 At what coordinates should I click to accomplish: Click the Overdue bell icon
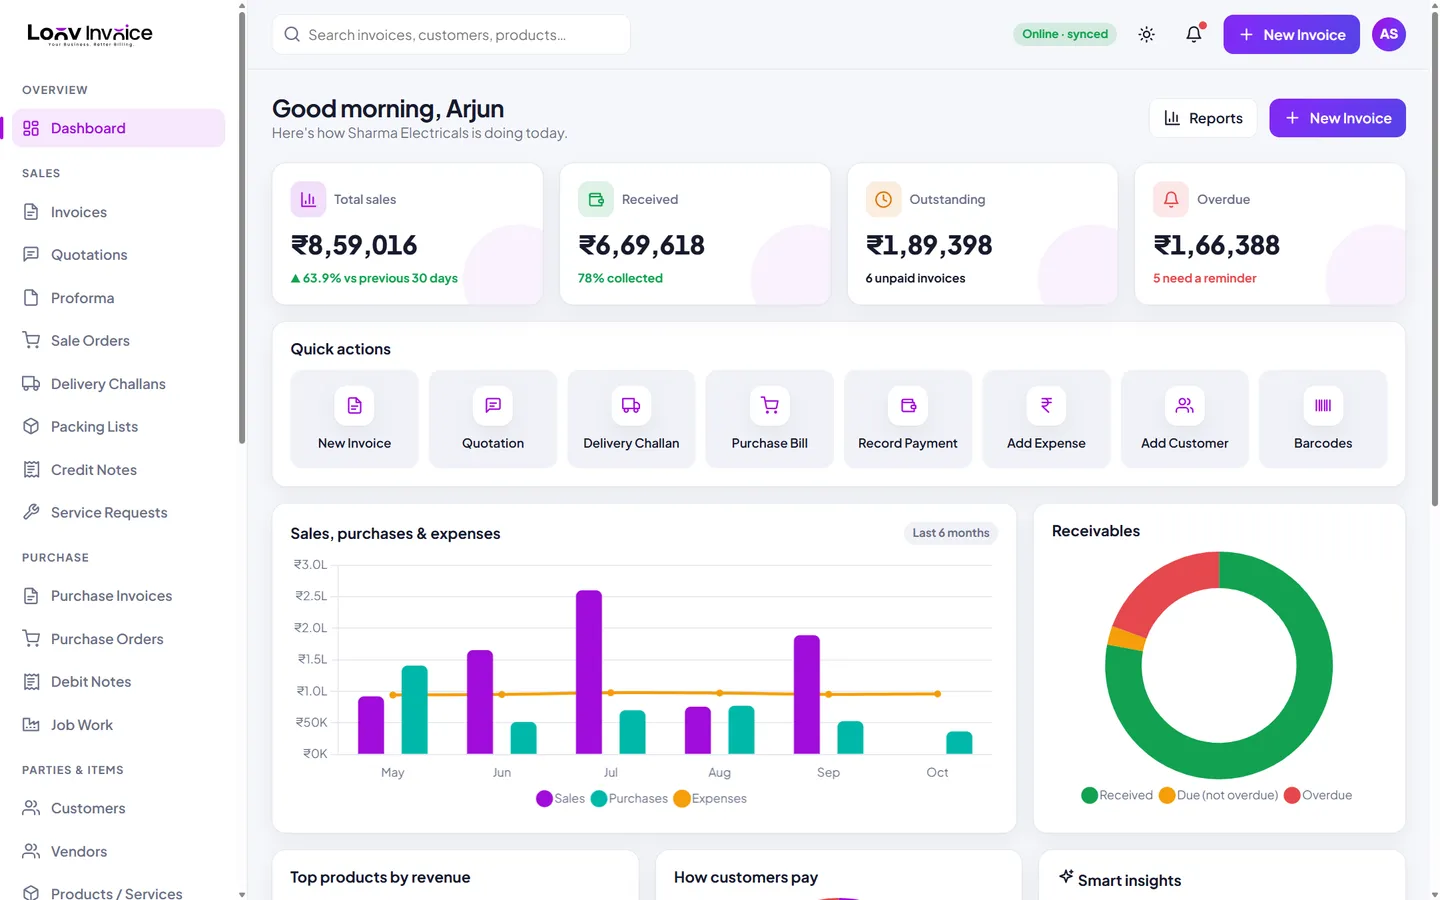(1171, 199)
